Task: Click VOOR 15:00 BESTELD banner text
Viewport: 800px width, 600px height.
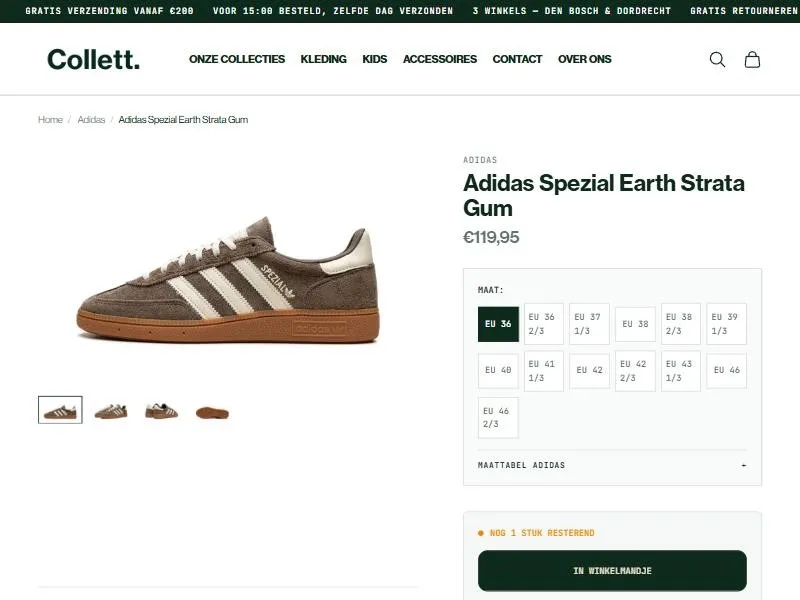Action: 333,11
